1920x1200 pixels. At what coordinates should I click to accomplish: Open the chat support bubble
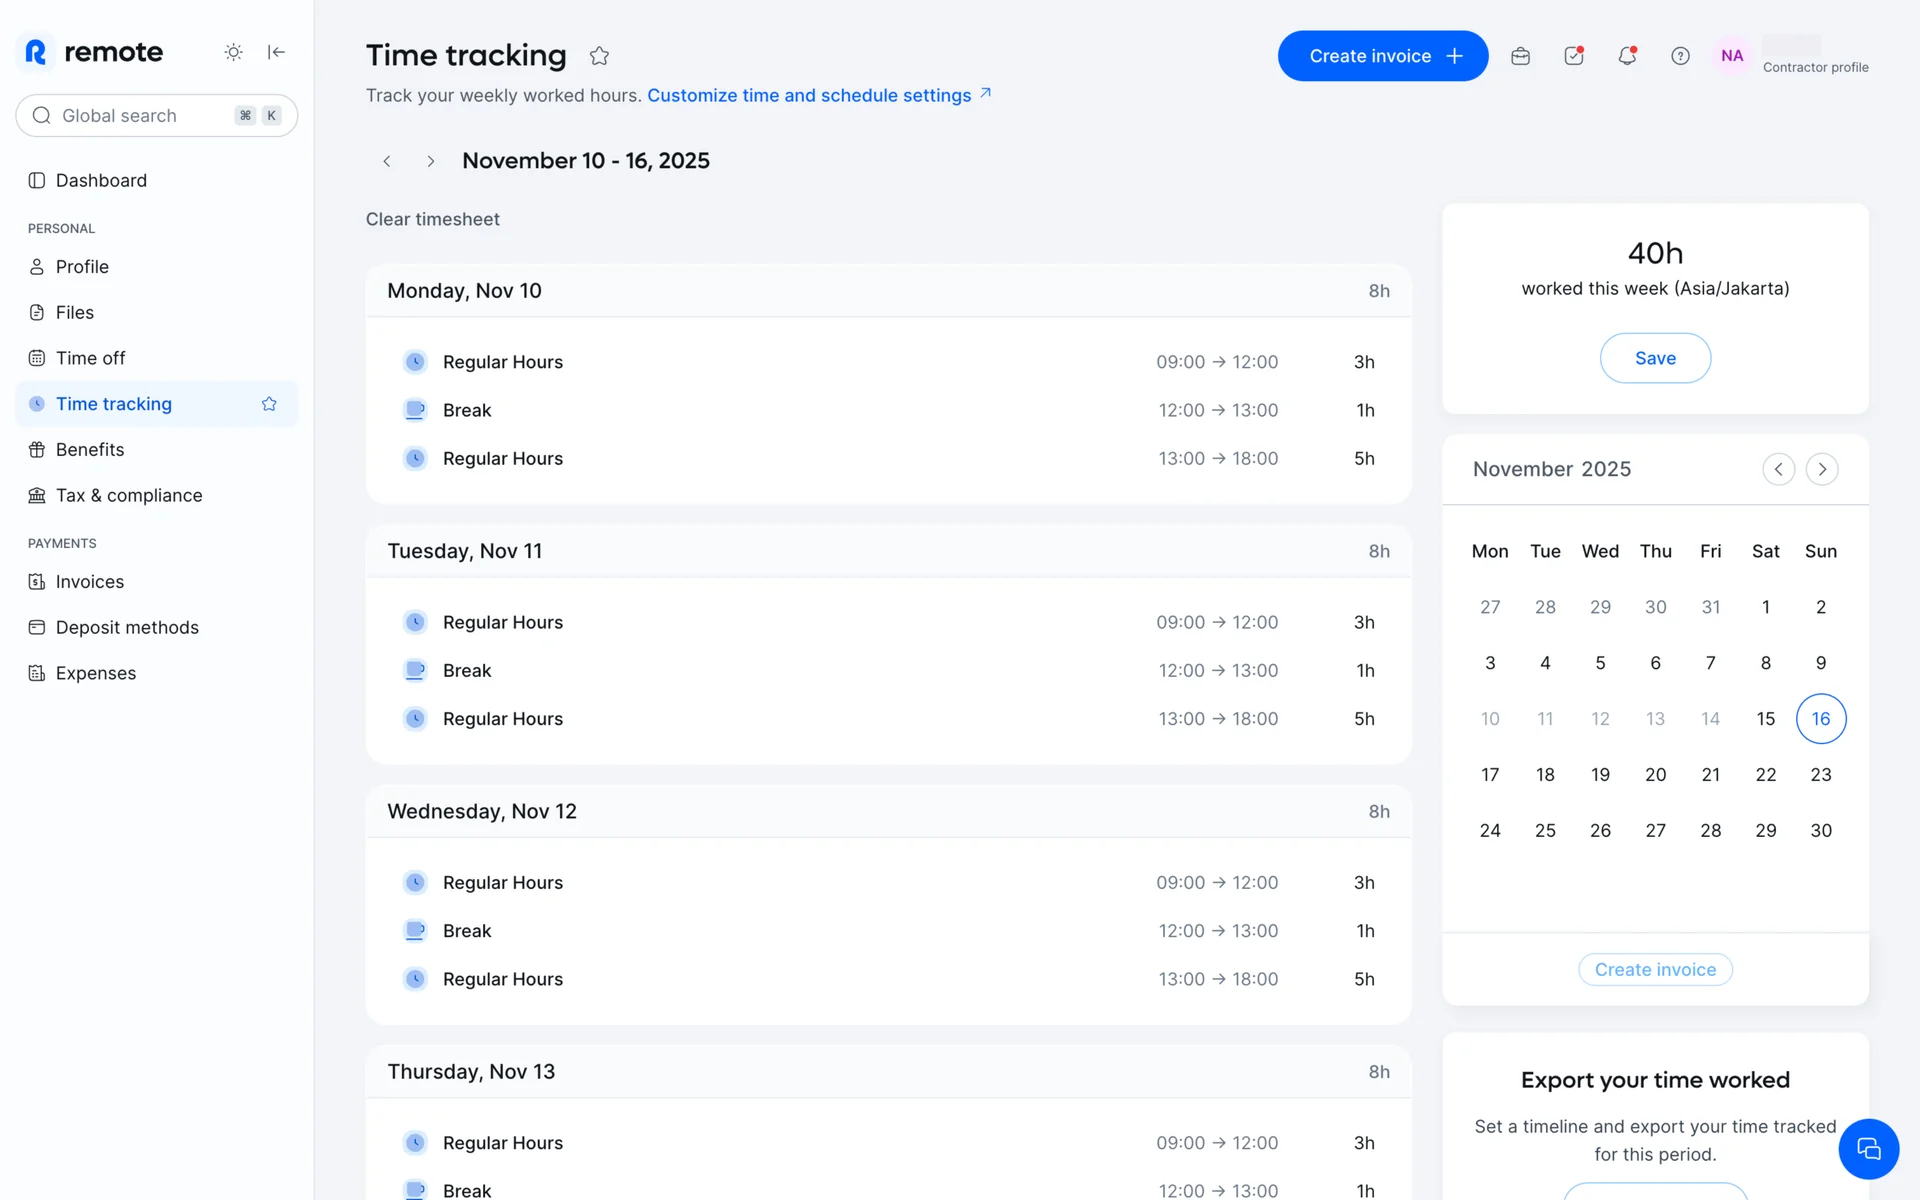pos(1868,1149)
